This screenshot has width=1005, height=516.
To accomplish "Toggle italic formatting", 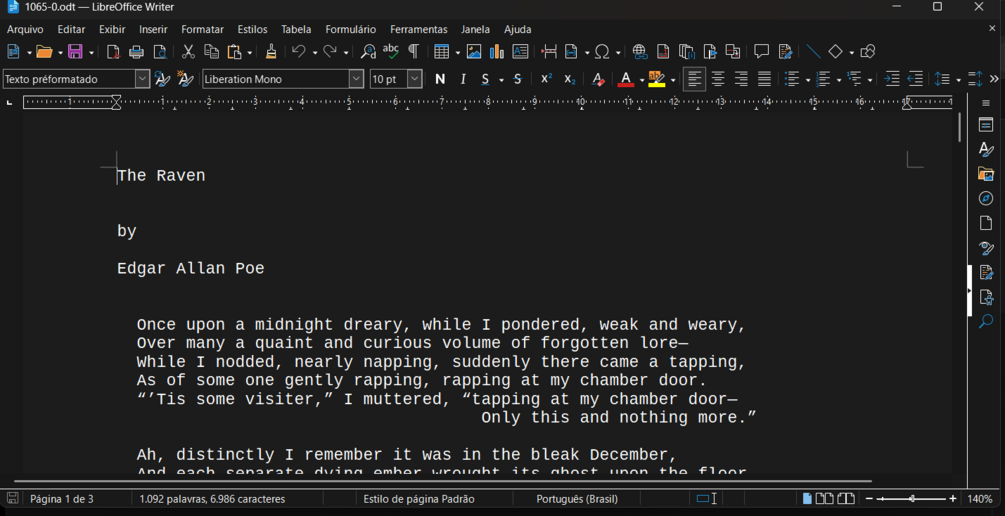I will [x=463, y=79].
